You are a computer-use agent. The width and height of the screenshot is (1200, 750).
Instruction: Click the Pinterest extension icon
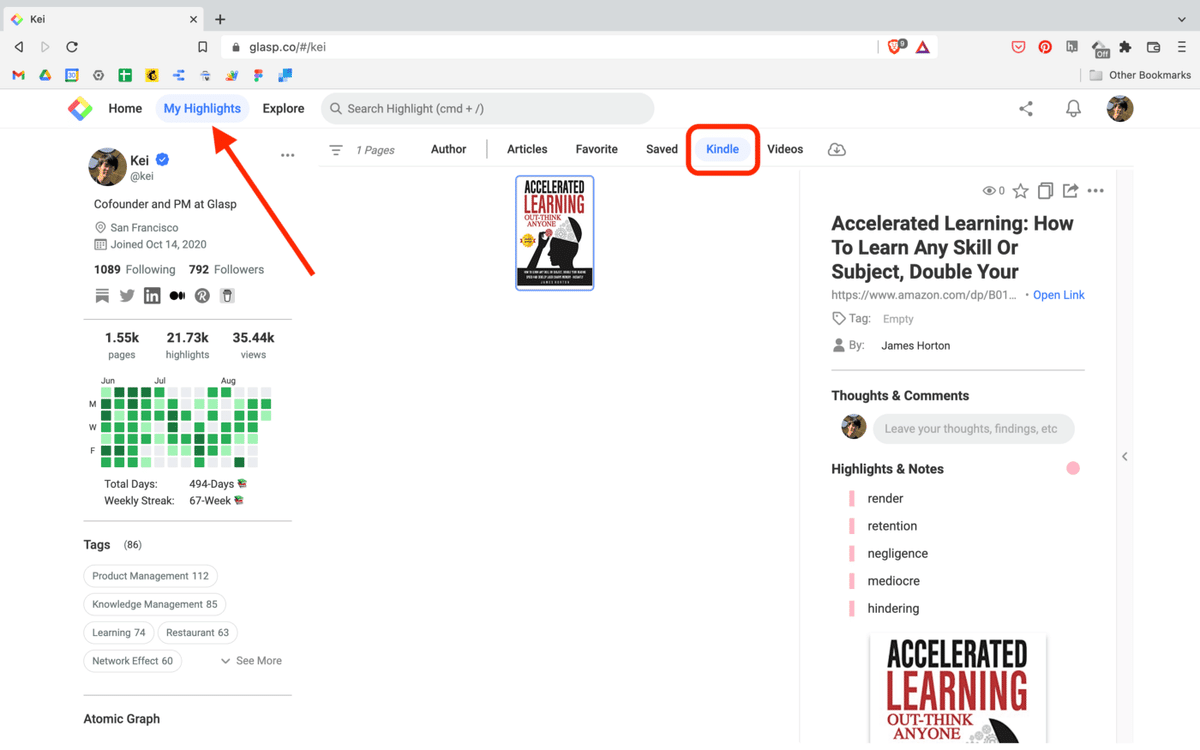(x=1045, y=47)
